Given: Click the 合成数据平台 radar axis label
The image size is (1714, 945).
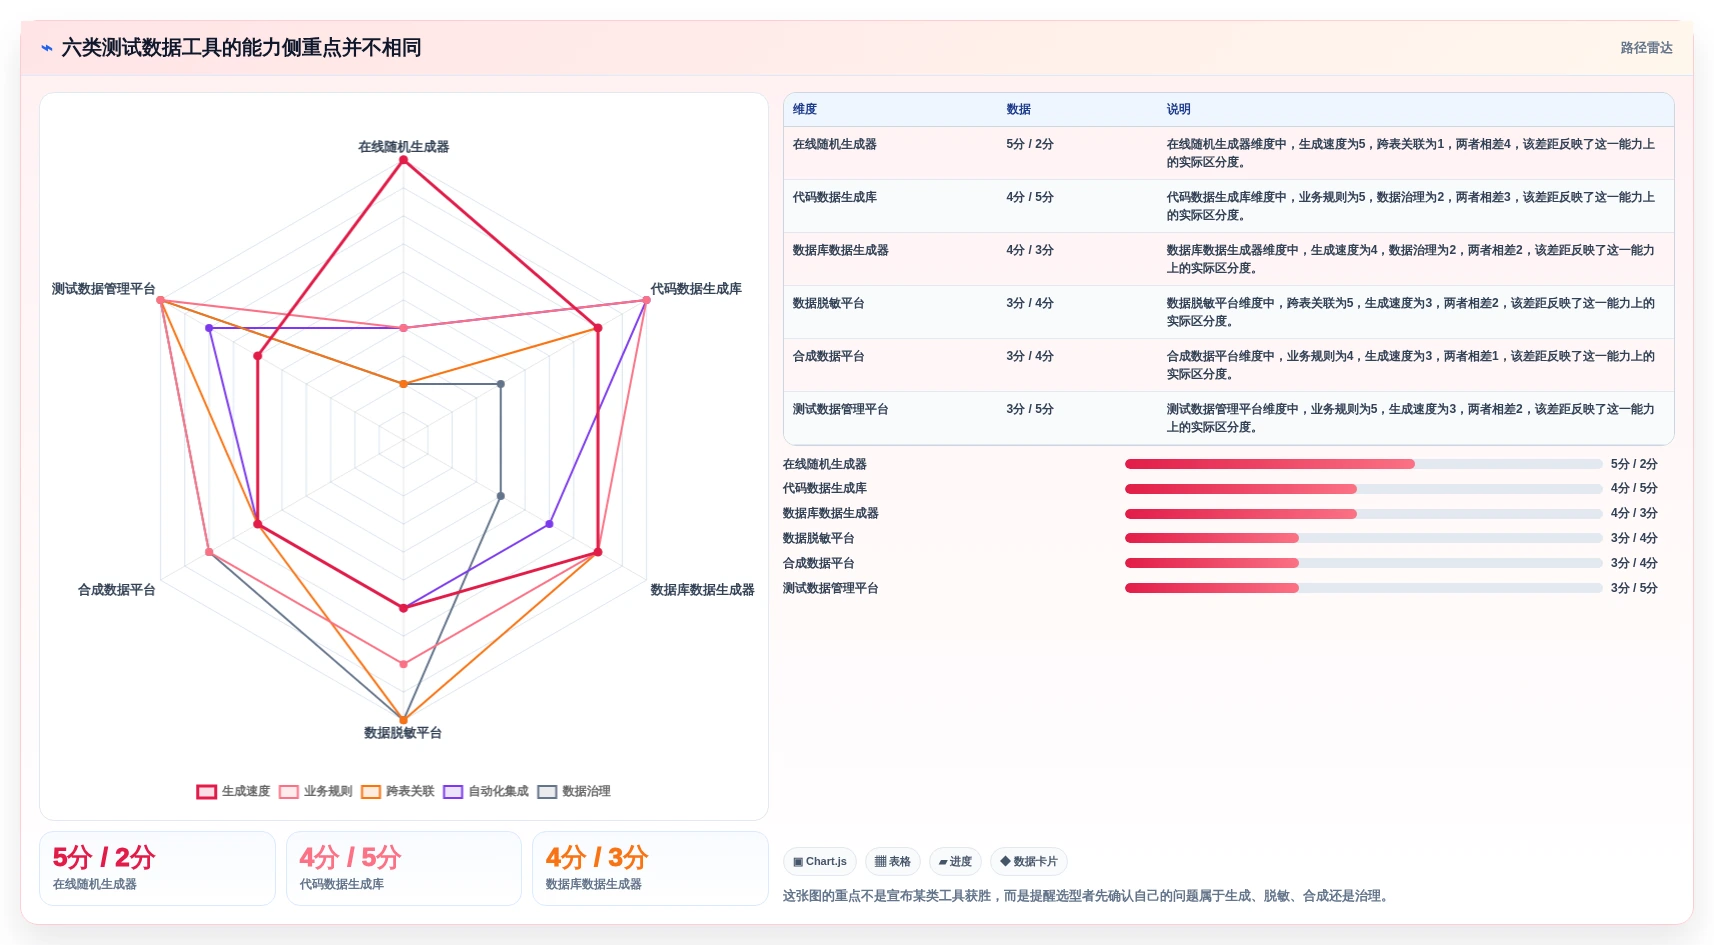Looking at the screenshot, I should [x=117, y=590].
